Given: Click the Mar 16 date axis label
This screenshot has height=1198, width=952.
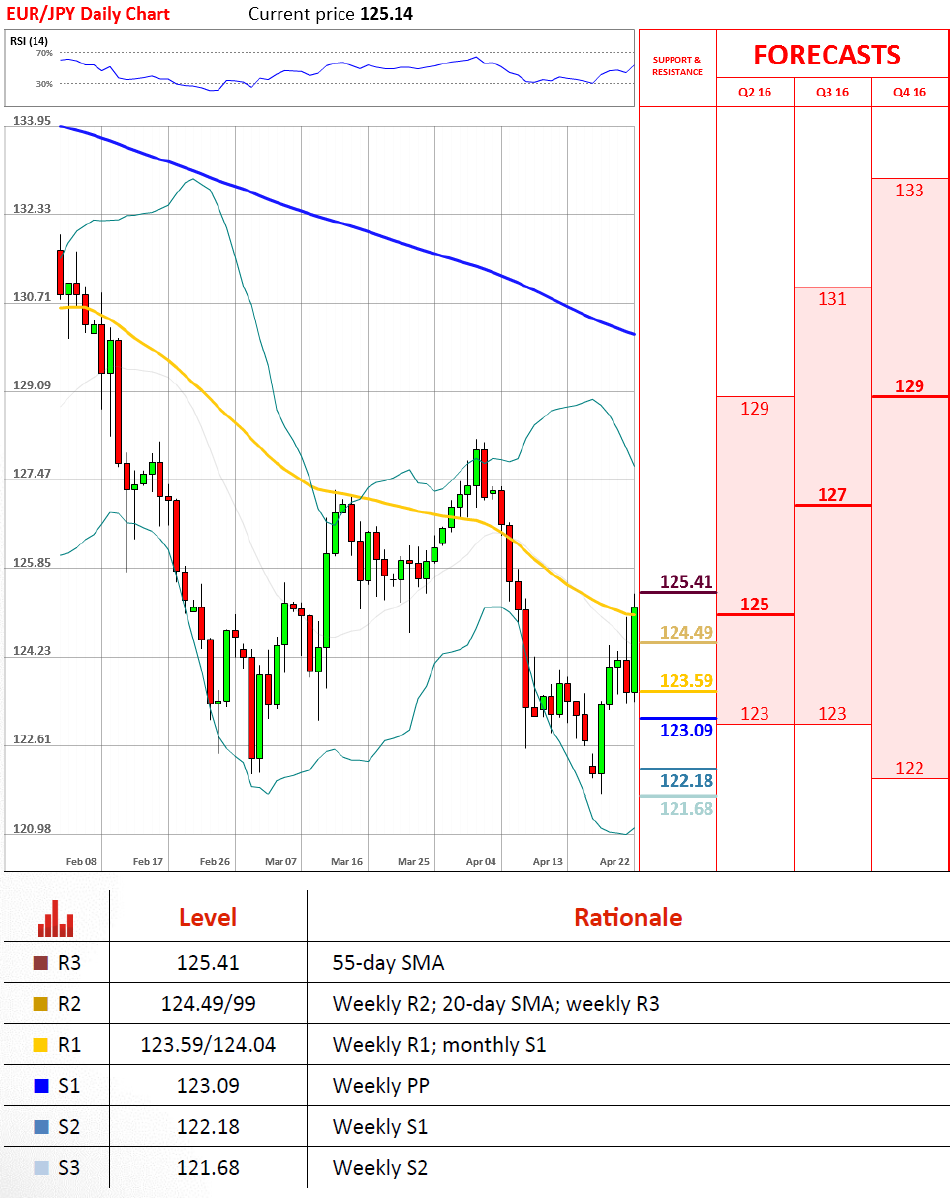Looking at the screenshot, I should [346, 861].
